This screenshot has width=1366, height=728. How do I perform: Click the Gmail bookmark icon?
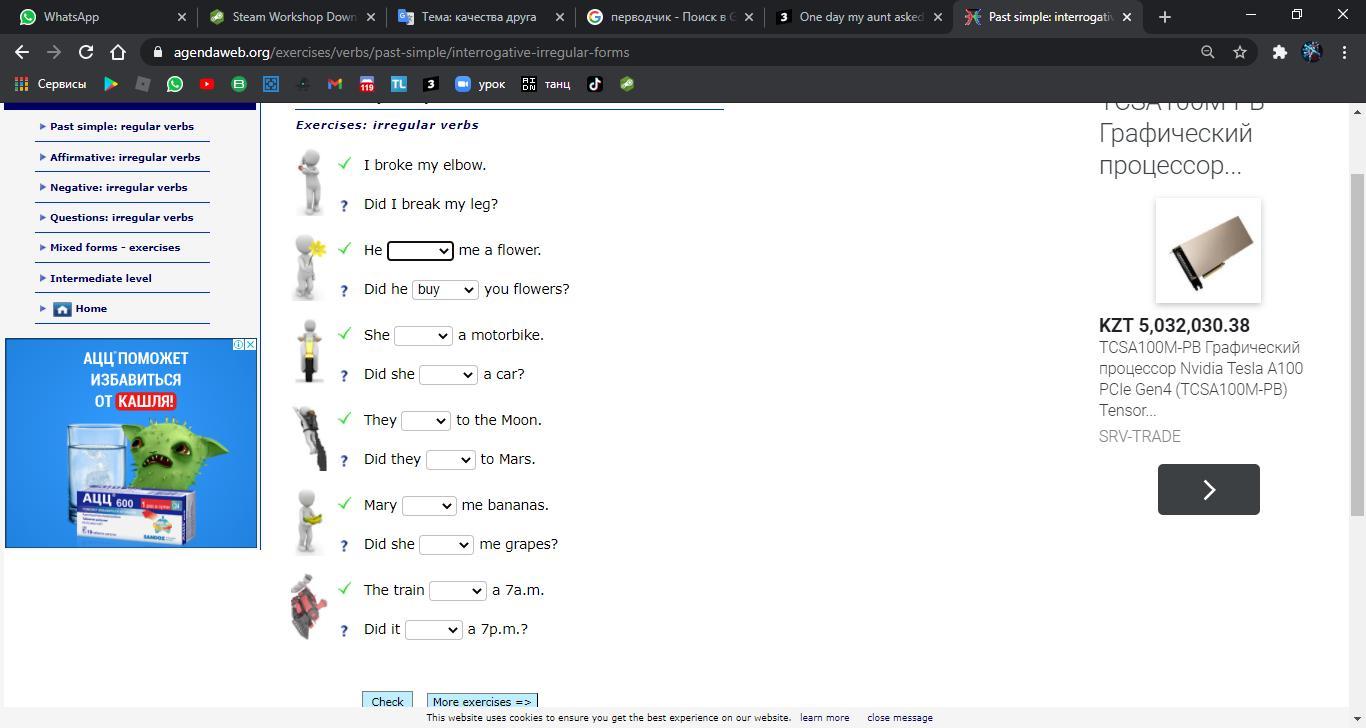click(334, 84)
